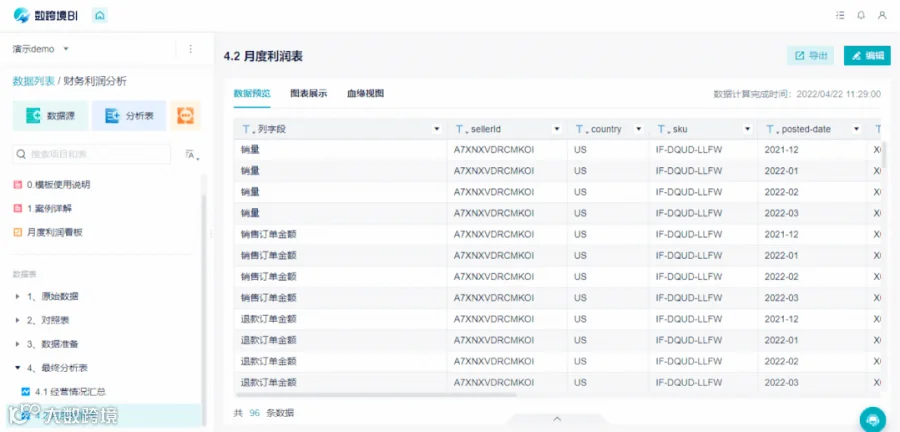The width and height of the screenshot is (900, 432).
Task: Click the horizontal table scrollbar
Action: [376, 394]
